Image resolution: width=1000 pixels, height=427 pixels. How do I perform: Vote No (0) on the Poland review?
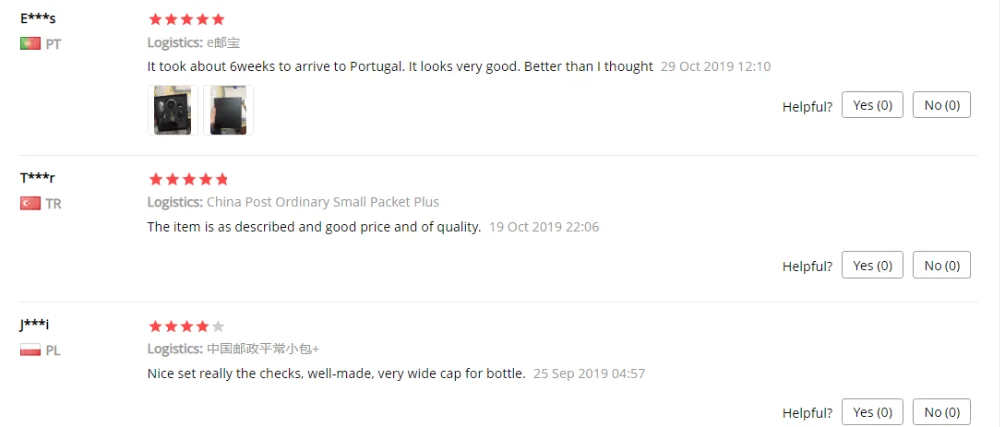942,412
